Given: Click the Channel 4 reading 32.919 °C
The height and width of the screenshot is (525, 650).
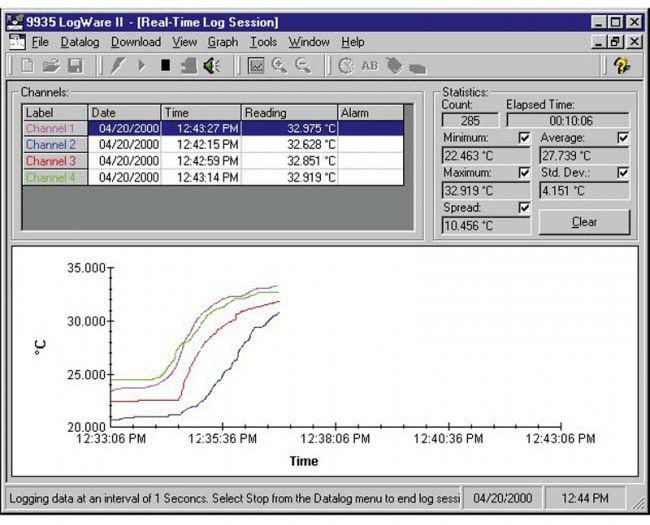Looking at the screenshot, I should 289,177.
